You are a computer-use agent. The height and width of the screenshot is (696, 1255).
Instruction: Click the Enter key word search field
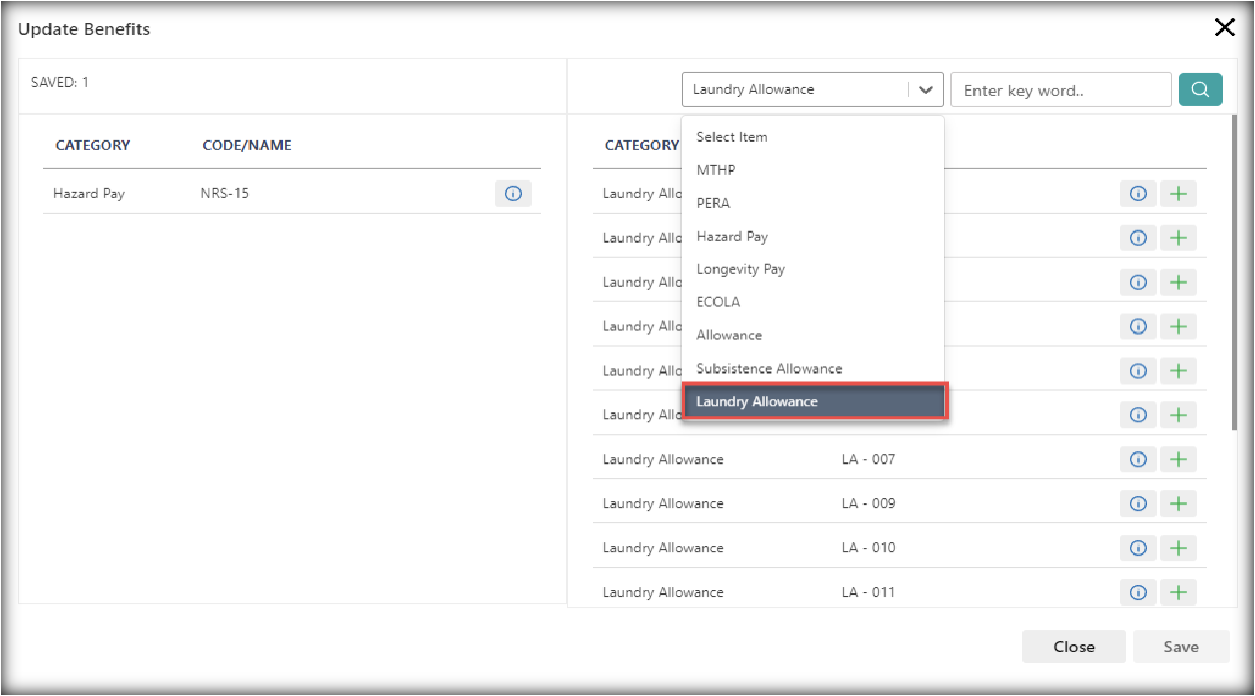[1060, 90]
